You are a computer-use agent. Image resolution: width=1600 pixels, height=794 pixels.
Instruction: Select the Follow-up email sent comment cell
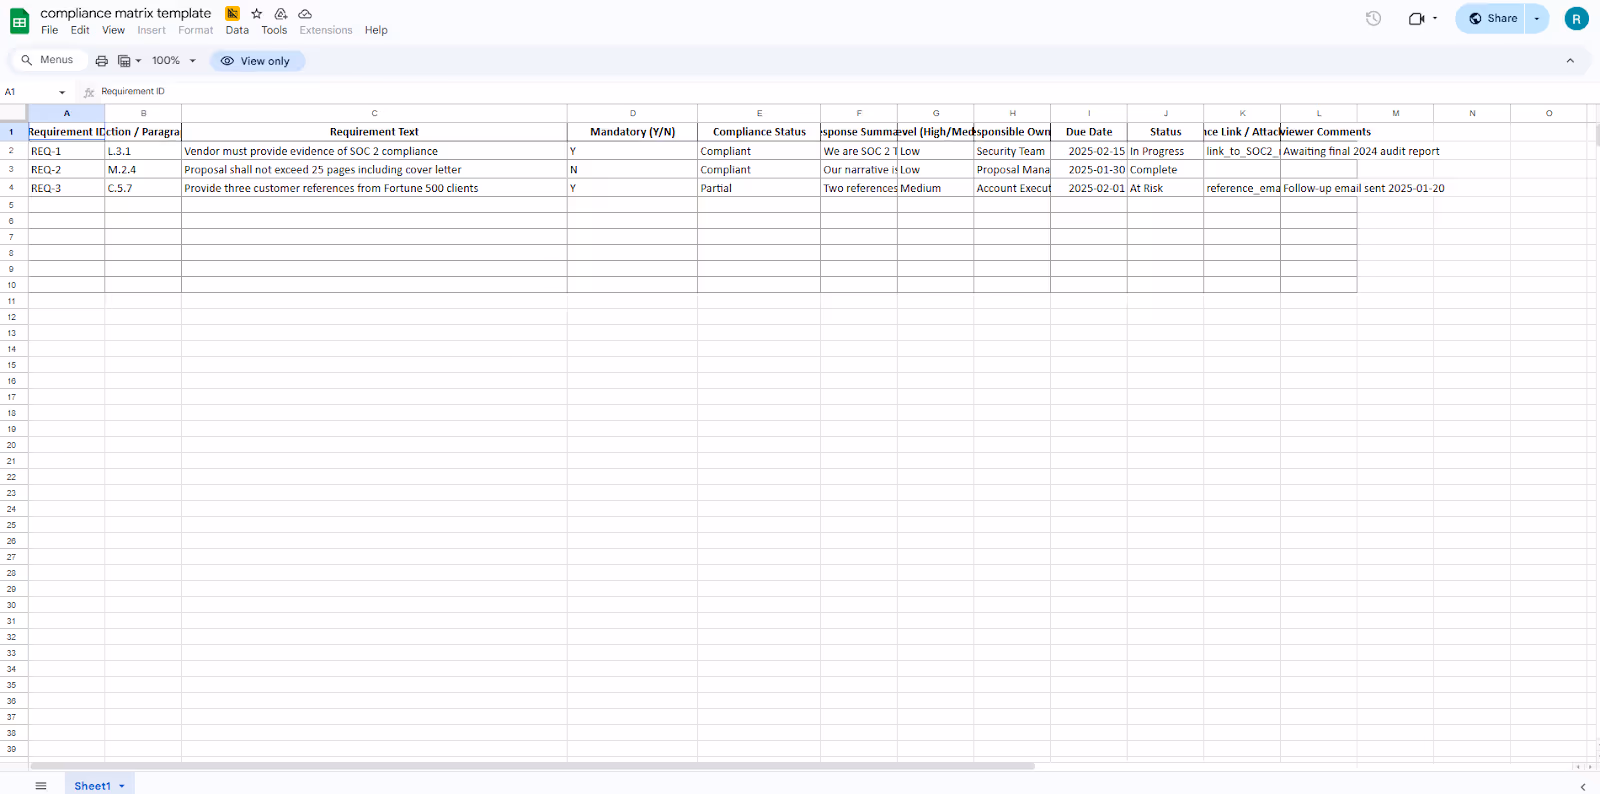click(x=1318, y=188)
